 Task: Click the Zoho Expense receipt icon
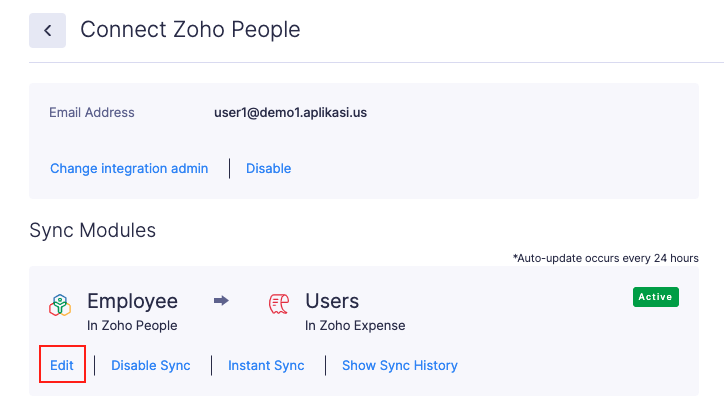point(279,304)
